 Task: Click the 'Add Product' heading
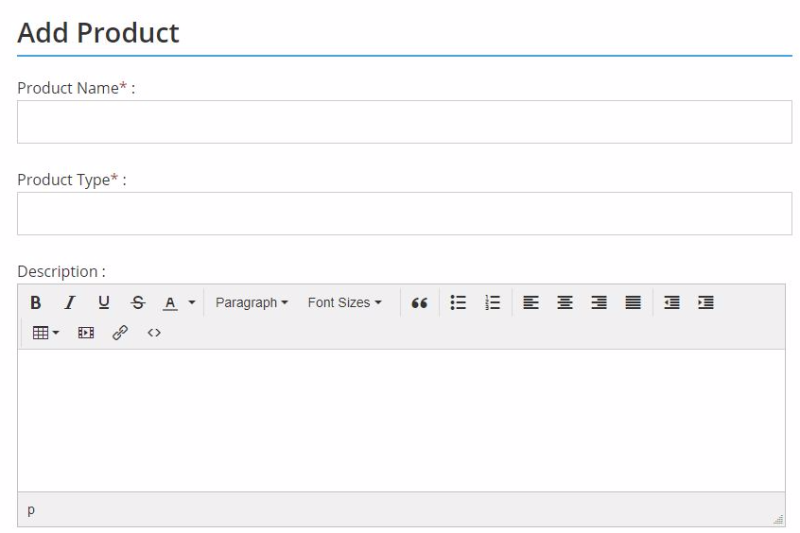(98, 33)
